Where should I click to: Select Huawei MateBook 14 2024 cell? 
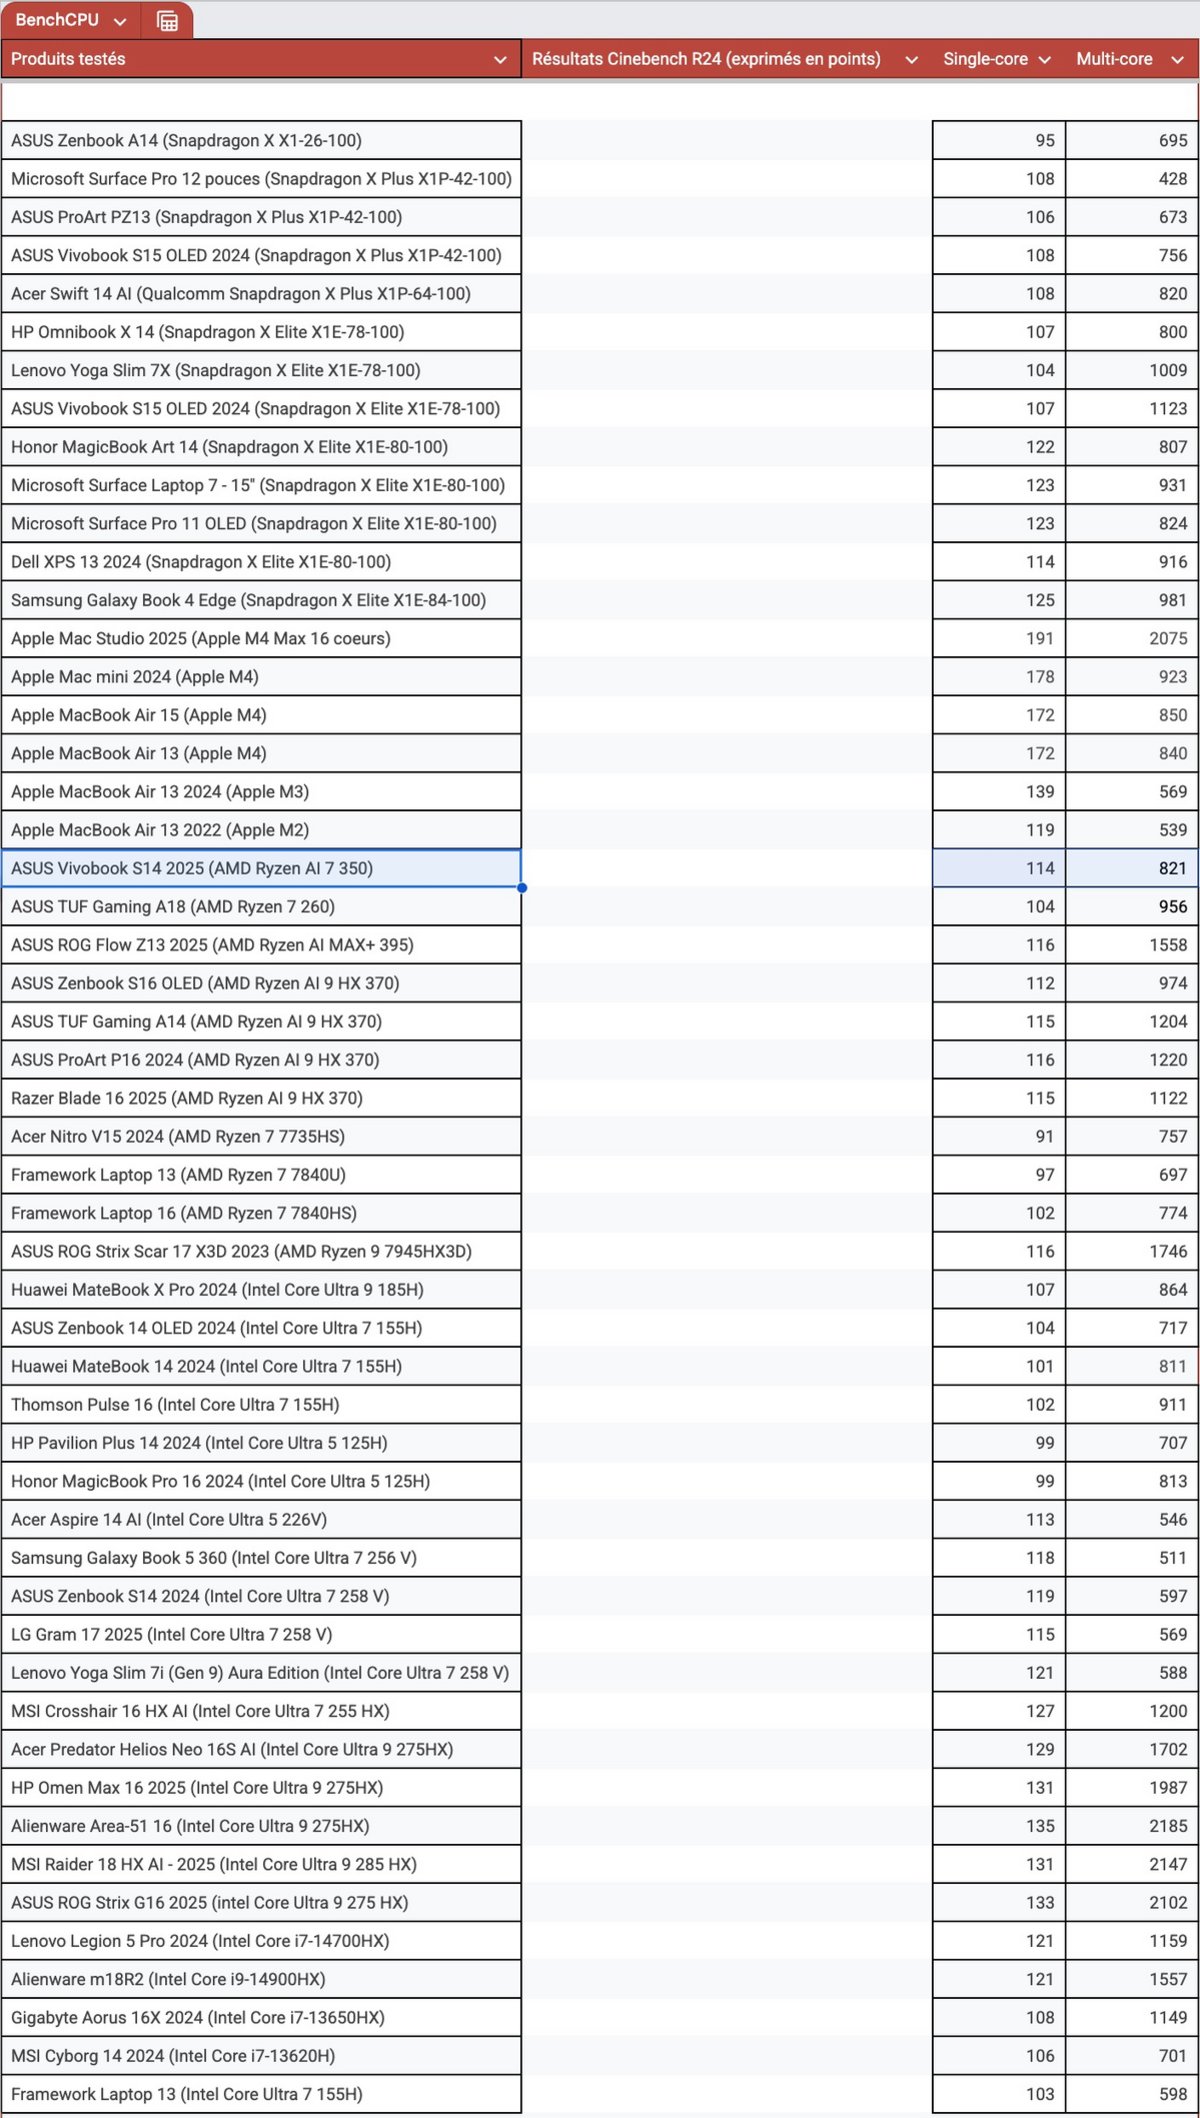click(x=261, y=1367)
